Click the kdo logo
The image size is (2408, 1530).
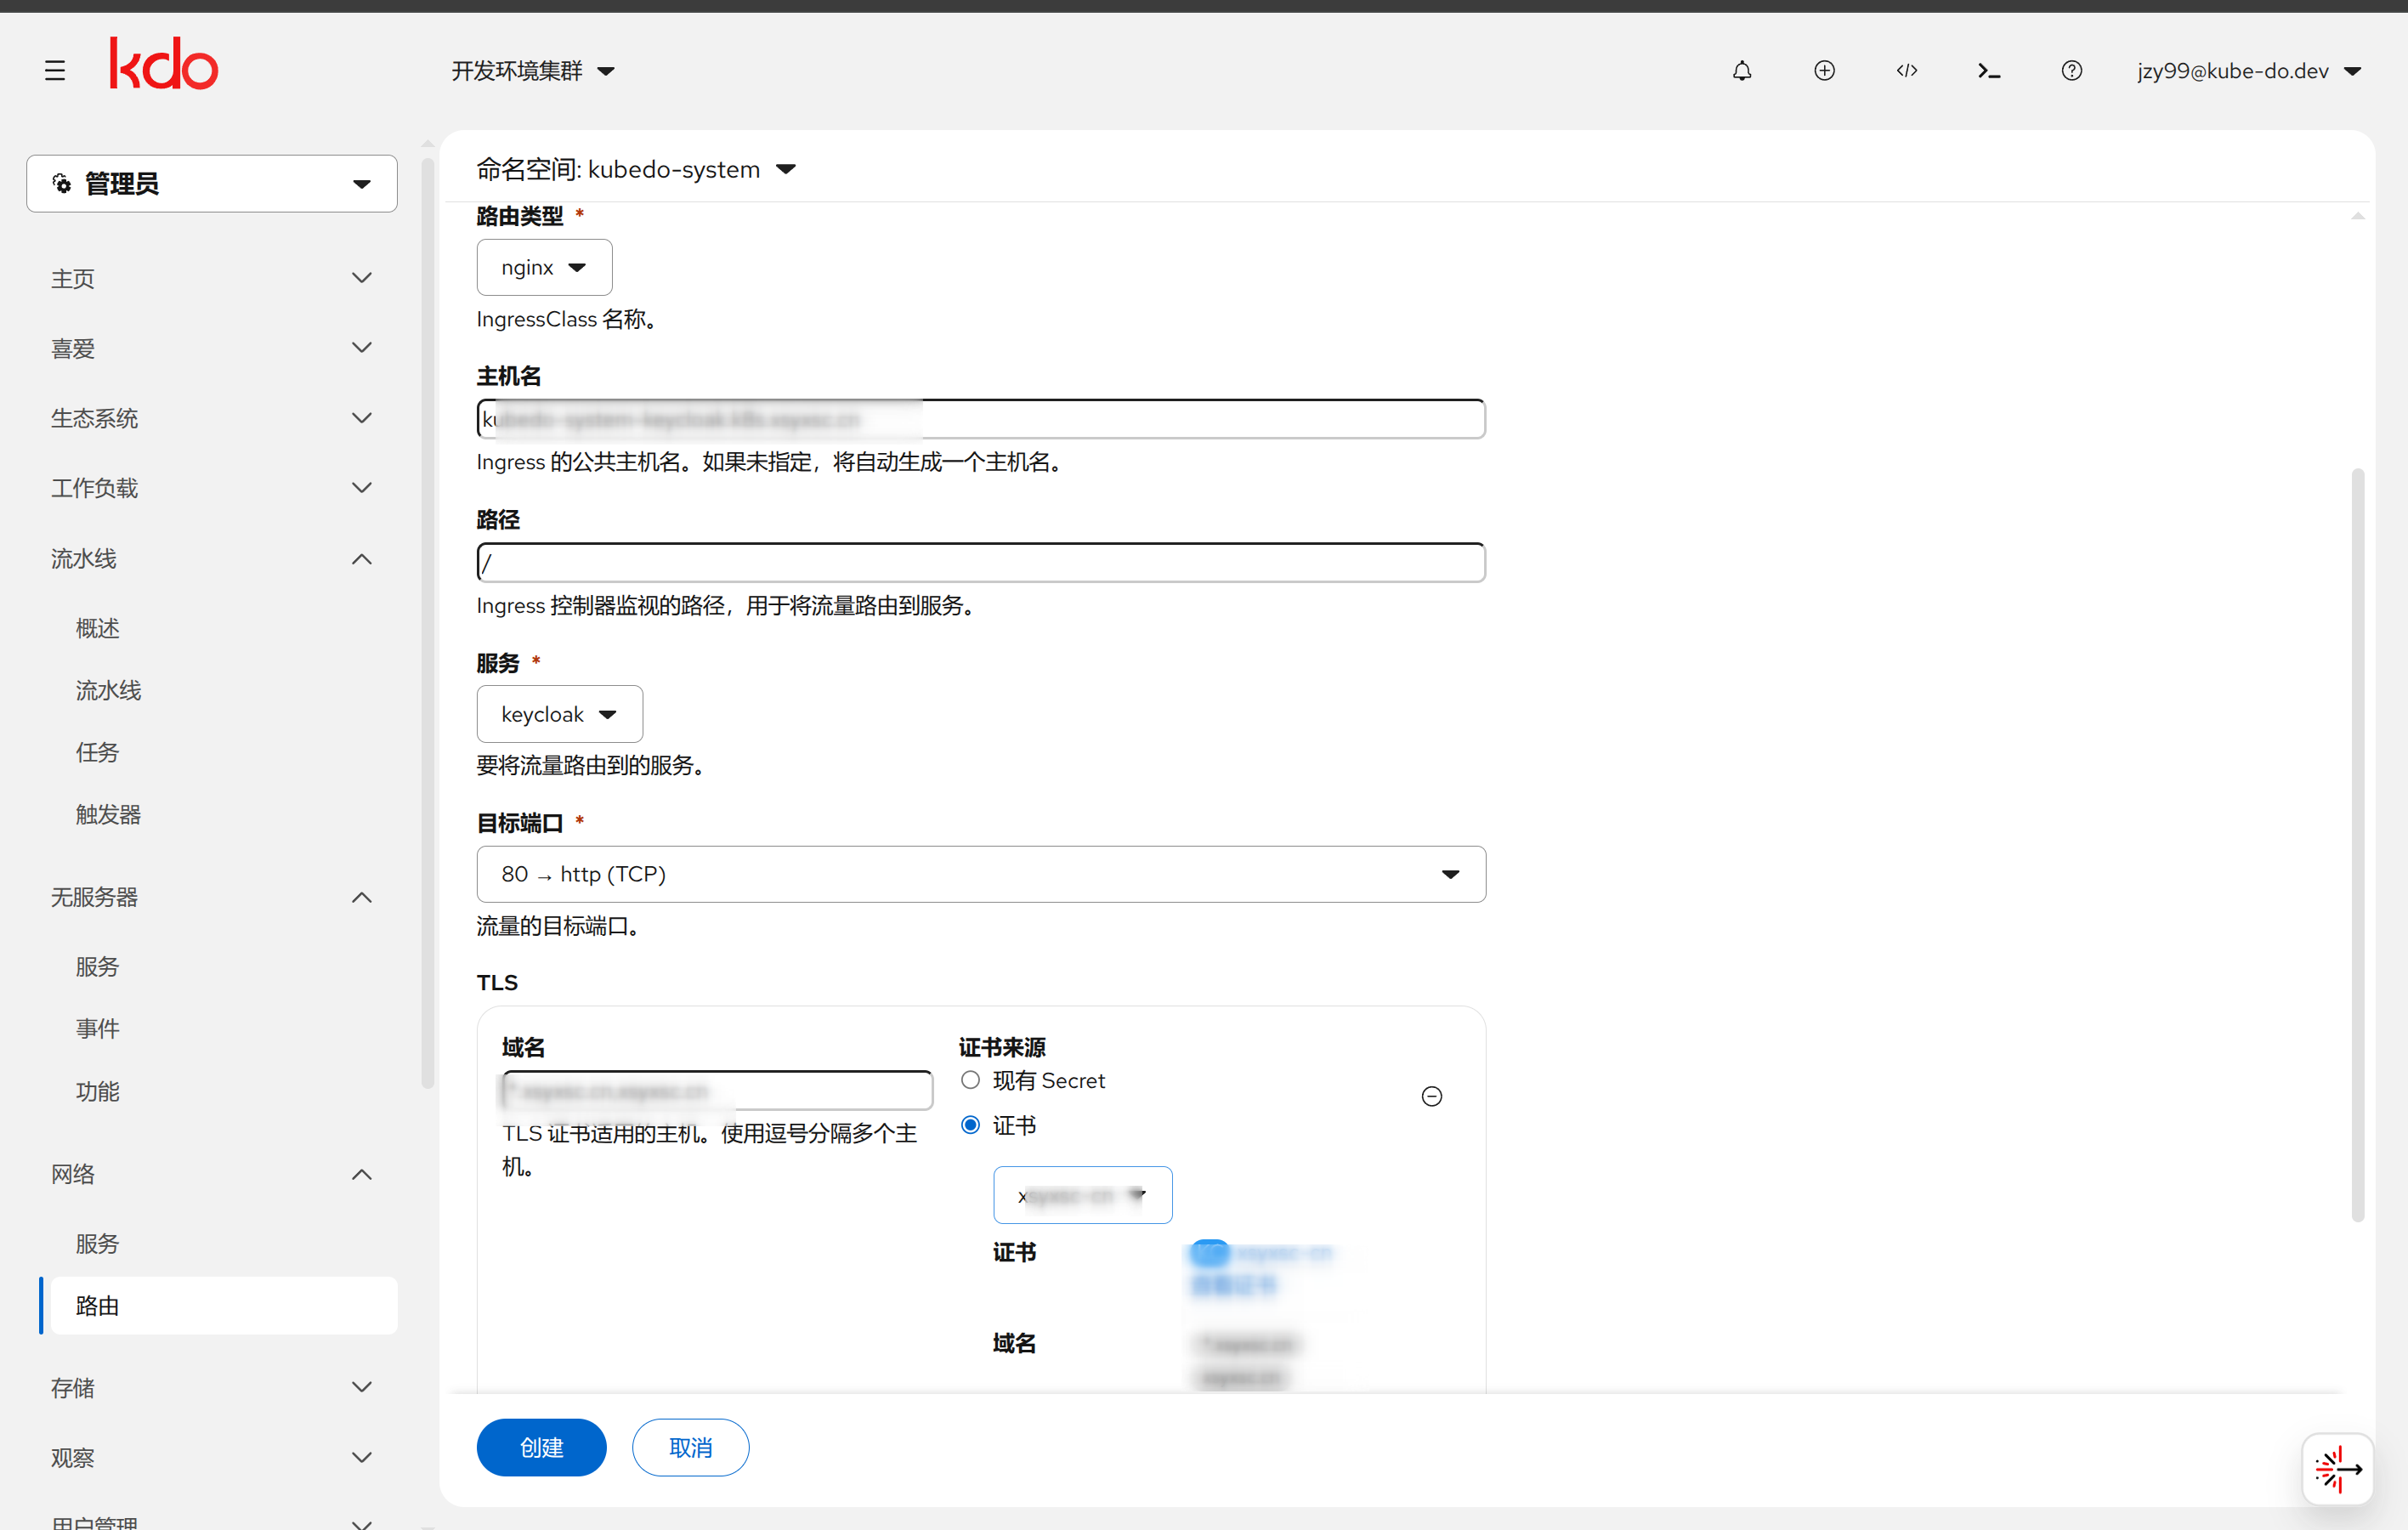coord(163,64)
